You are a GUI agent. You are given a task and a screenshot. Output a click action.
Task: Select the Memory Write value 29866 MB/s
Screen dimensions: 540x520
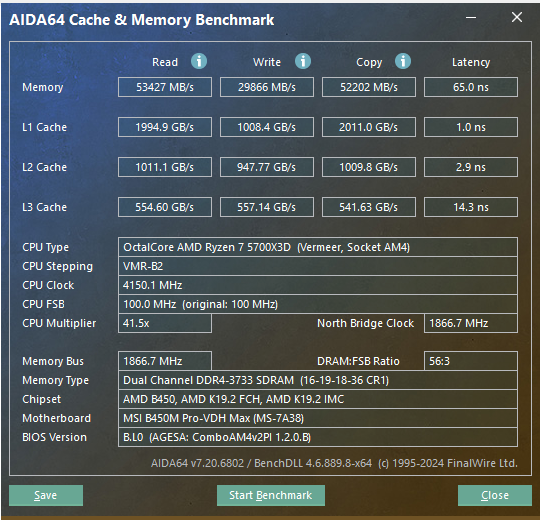pyautogui.click(x=267, y=87)
